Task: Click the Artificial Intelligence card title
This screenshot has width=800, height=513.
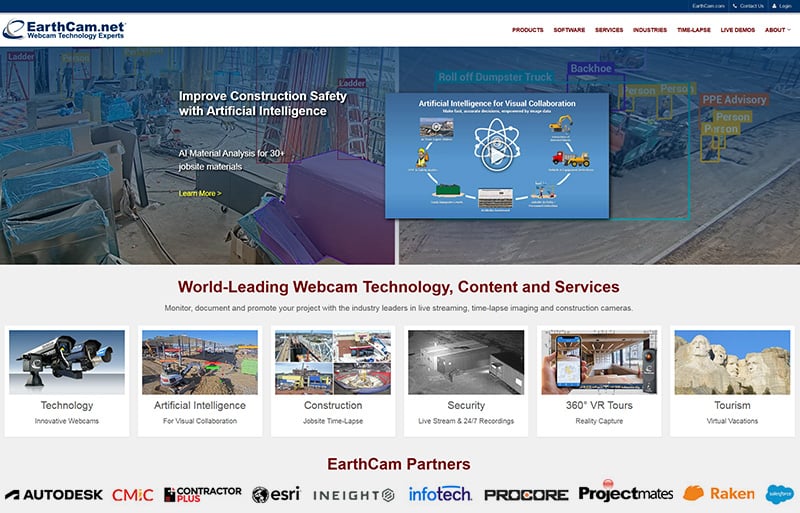Action: pos(200,405)
